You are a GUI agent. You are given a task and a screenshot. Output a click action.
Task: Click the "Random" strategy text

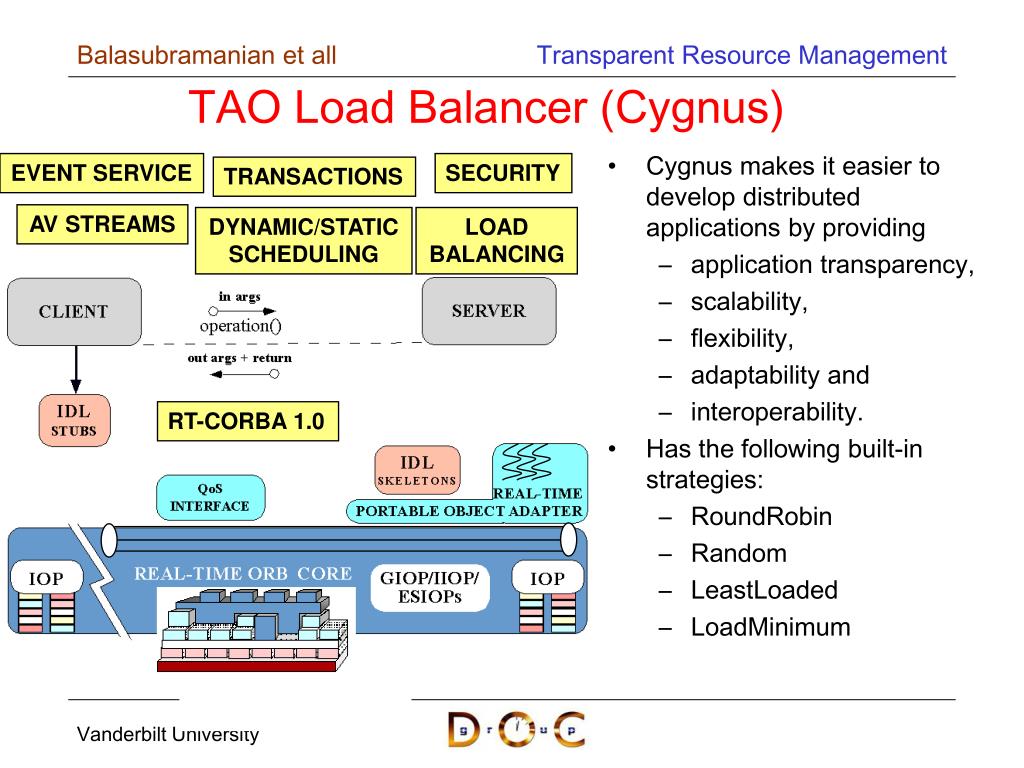pos(739,554)
